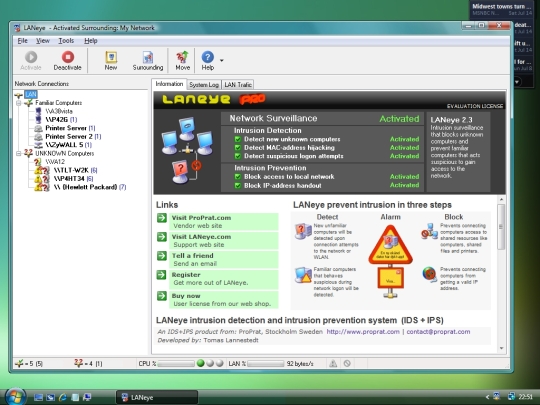540x405 pixels.
Task: Switch to the LAN Trafic tab
Action: pos(238,84)
